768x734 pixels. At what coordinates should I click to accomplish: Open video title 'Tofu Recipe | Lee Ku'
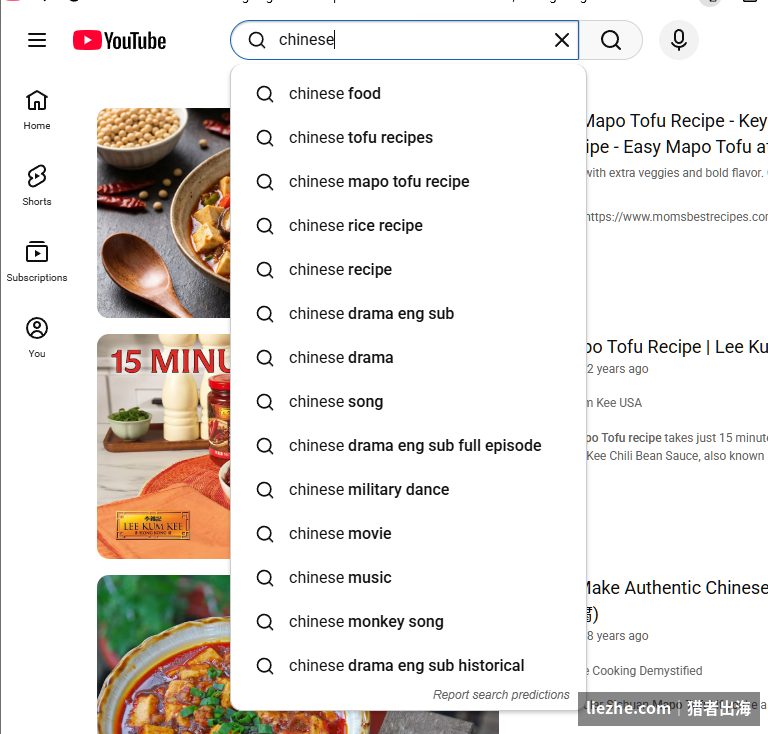[x=676, y=347]
